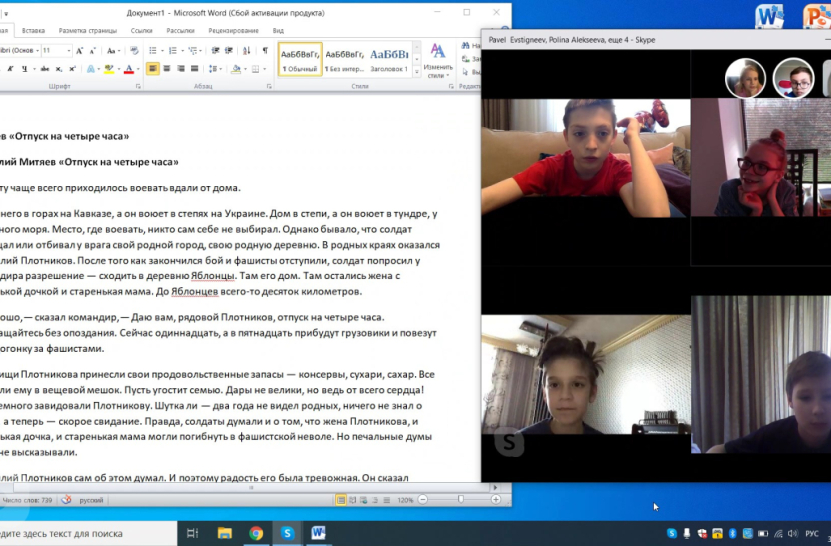Switch to the Рецензирование tab
The image size is (831, 546).
(x=233, y=31)
